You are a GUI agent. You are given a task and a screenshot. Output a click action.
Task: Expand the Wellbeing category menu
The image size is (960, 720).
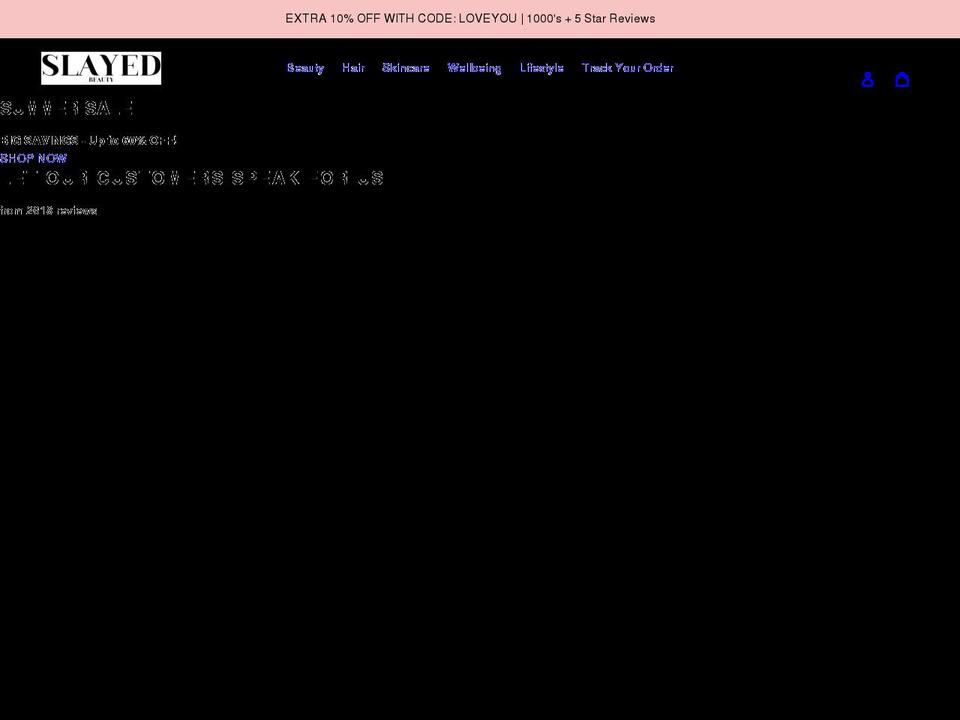coord(474,68)
